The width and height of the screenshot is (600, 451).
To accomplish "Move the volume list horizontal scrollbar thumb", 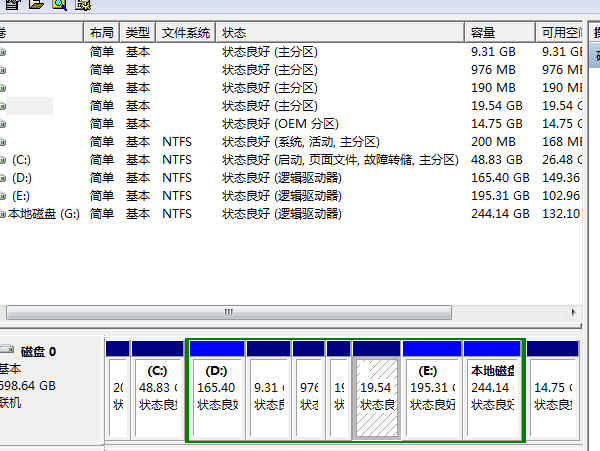I will [229, 312].
